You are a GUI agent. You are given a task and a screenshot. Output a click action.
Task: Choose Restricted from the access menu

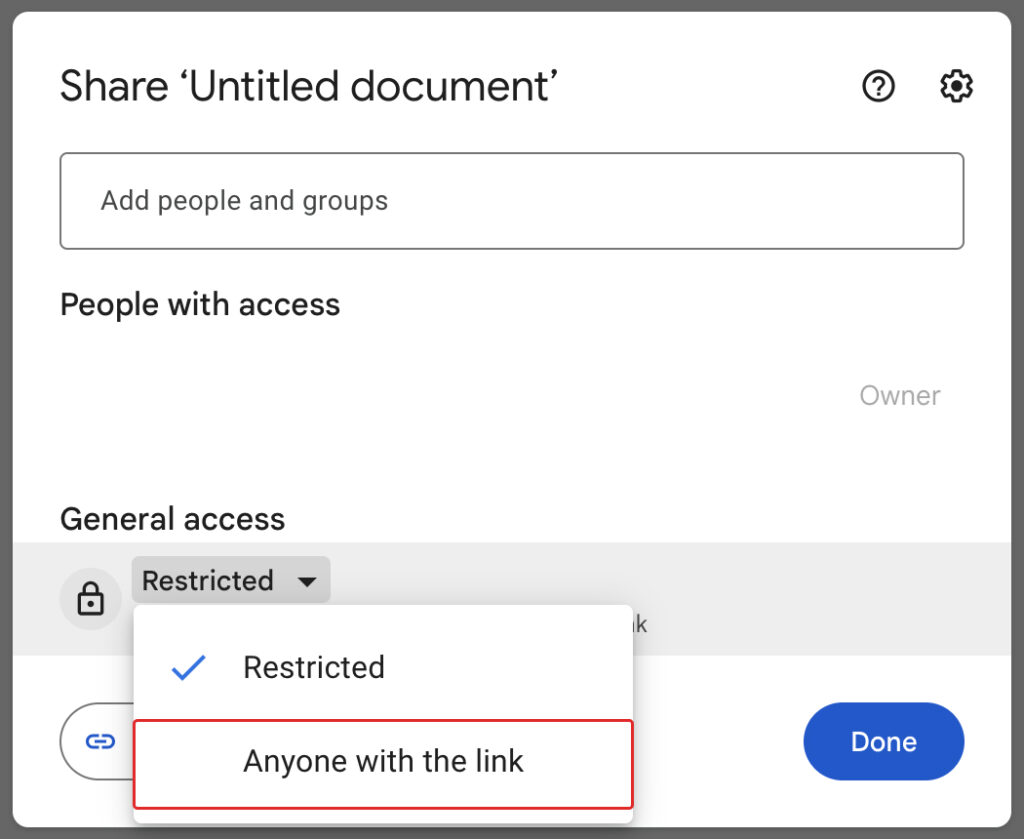click(314, 667)
